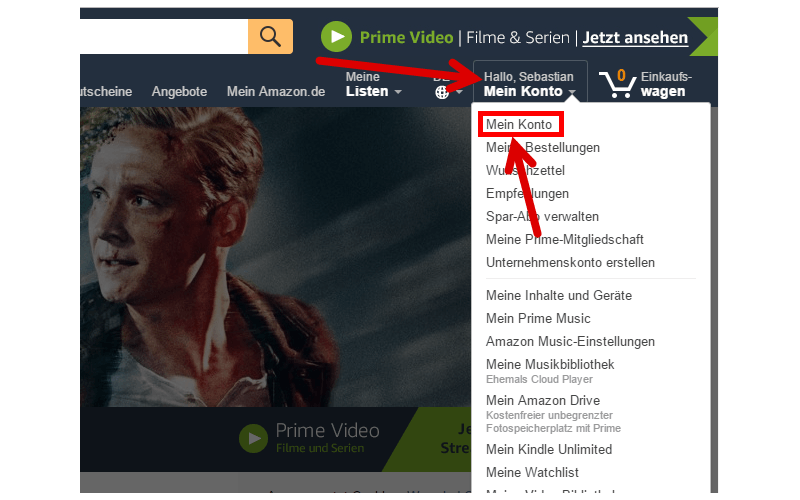Go to Mein Amazon.de link
The image size is (800, 500).
coord(276,92)
